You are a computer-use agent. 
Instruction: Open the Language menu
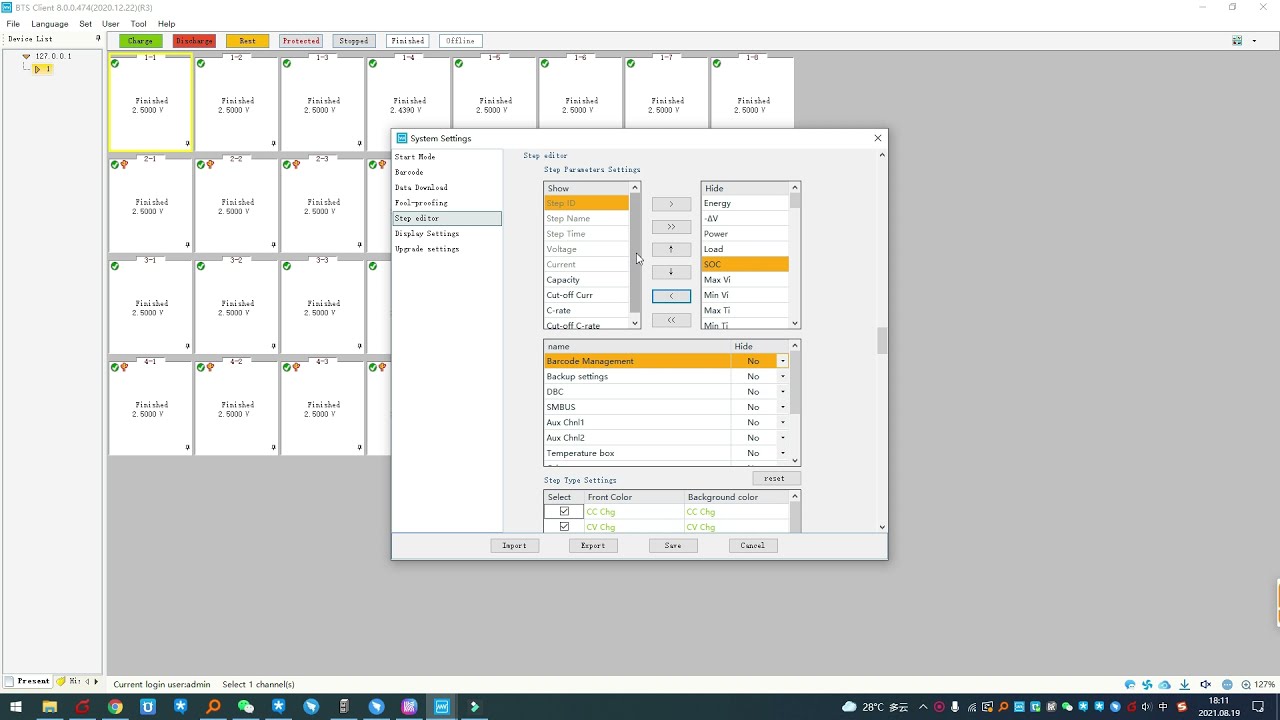click(x=50, y=24)
